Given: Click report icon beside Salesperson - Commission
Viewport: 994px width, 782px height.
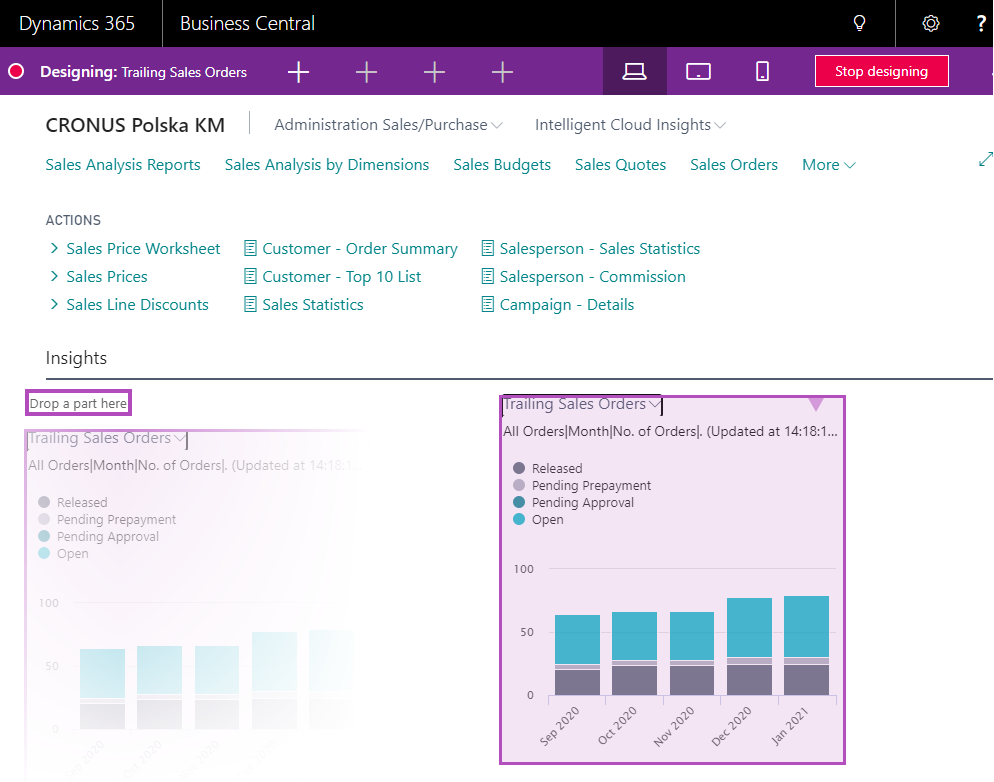Looking at the screenshot, I should pyautogui.click(x=487, y=276).
